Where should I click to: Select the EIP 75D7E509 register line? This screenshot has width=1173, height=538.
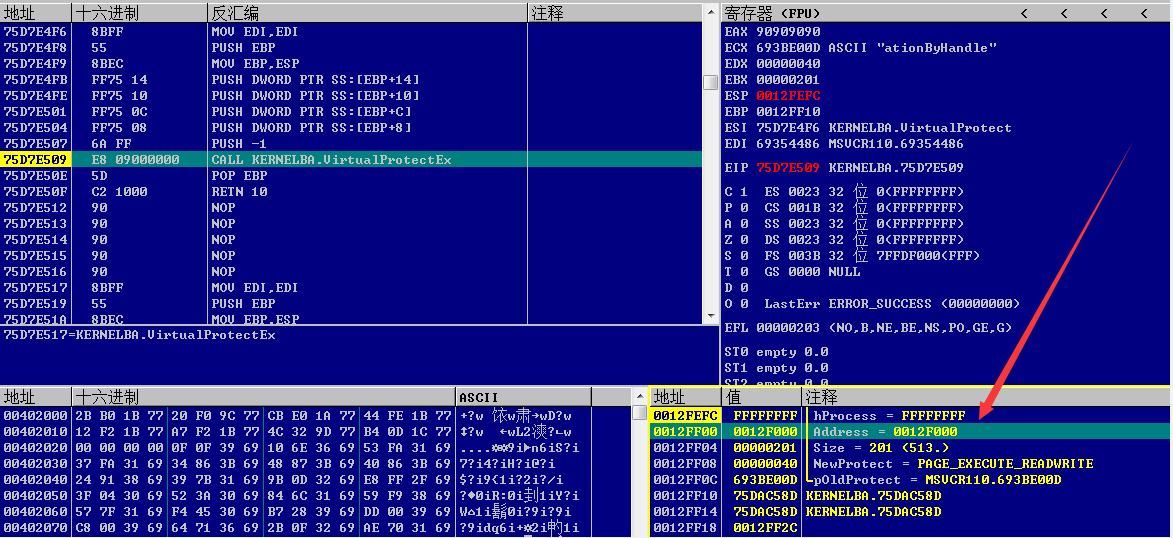tap(844, 168)
